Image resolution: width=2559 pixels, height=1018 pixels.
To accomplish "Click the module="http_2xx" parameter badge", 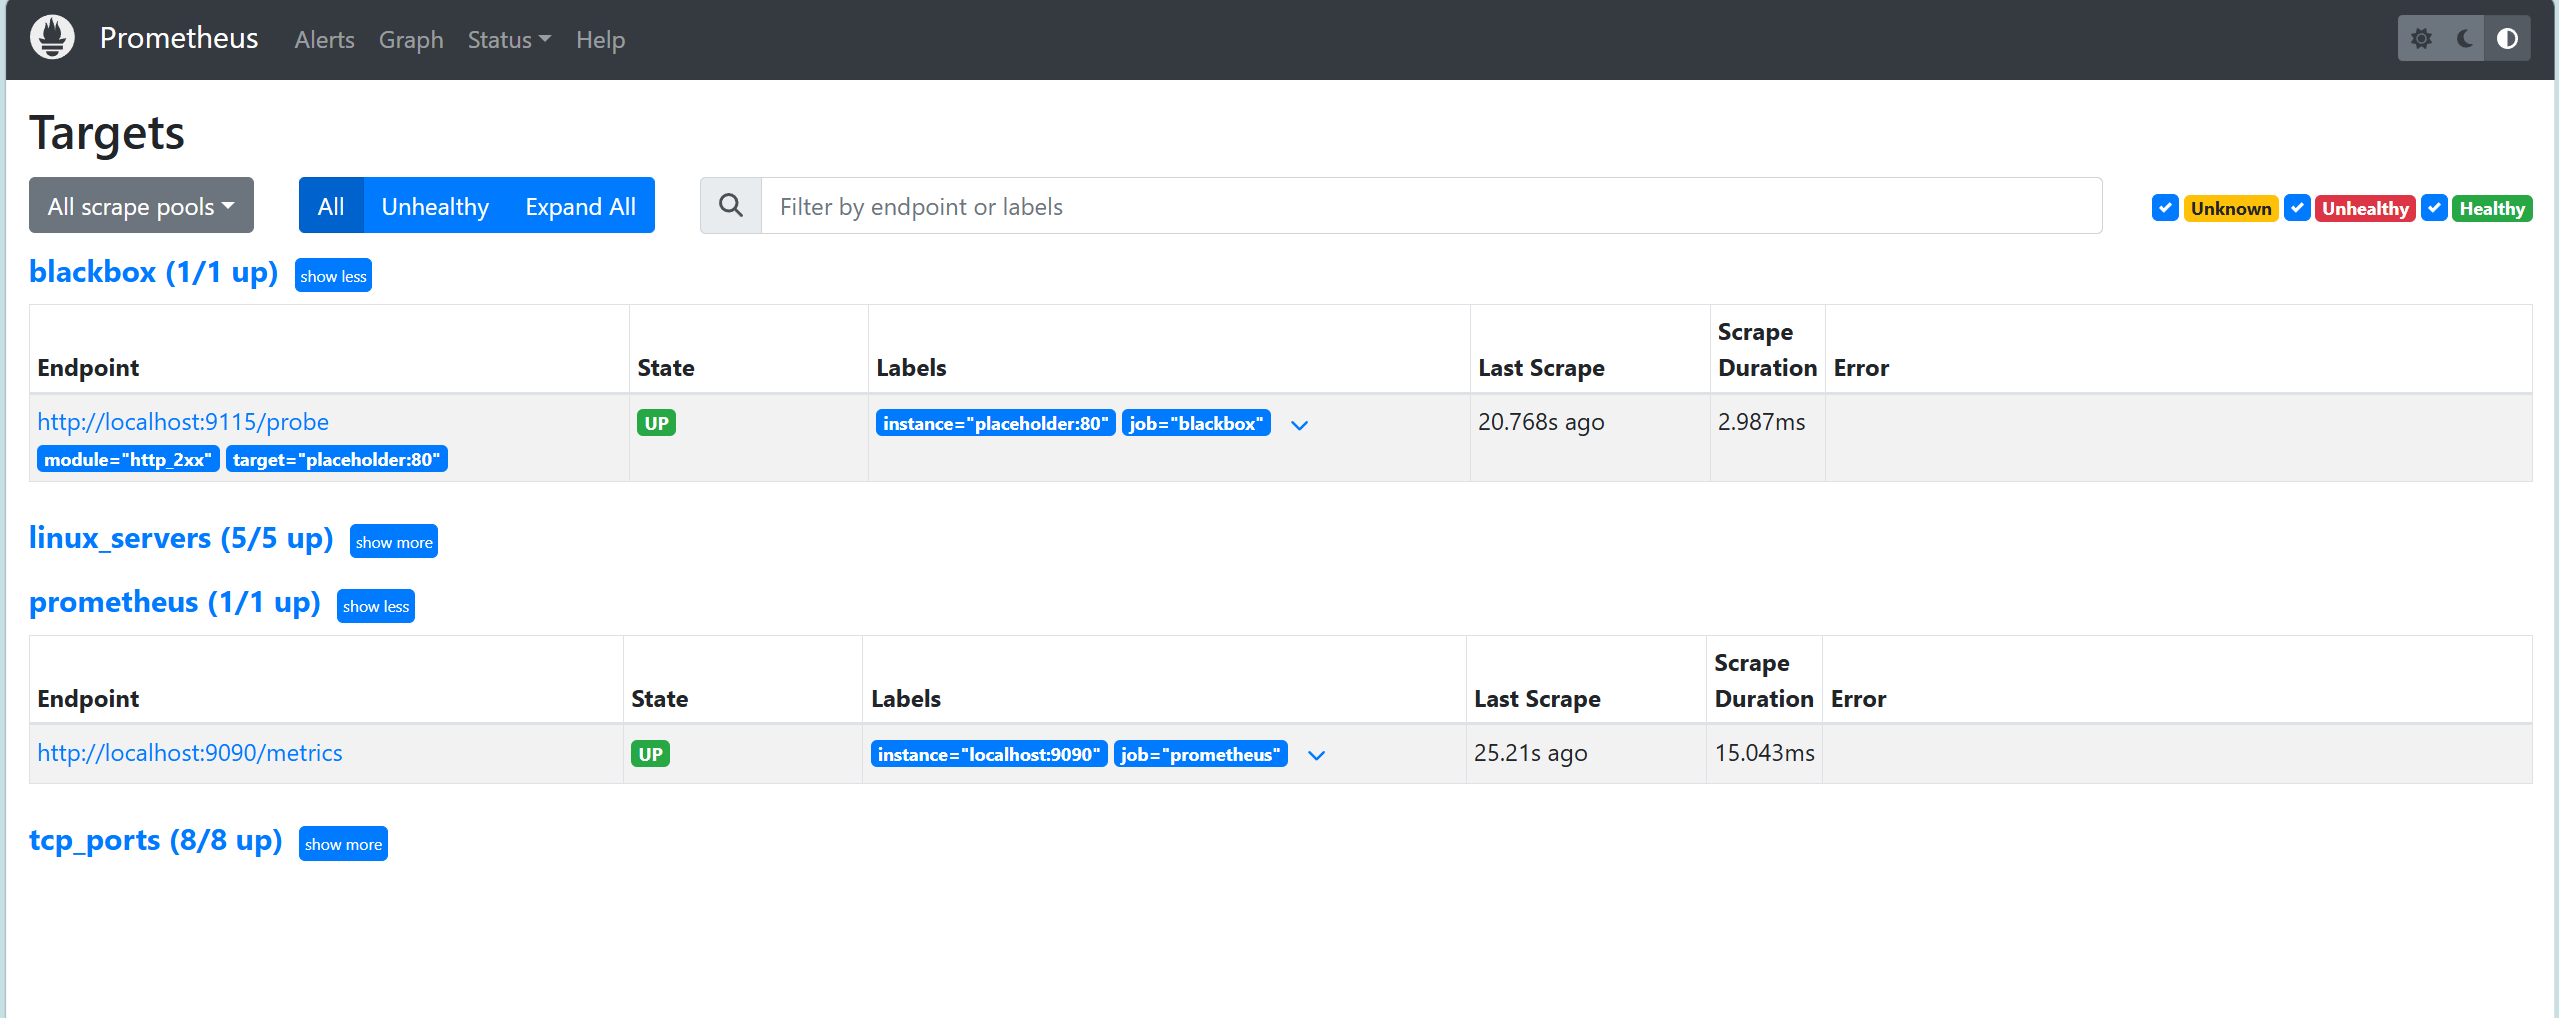I will [128, 459].
